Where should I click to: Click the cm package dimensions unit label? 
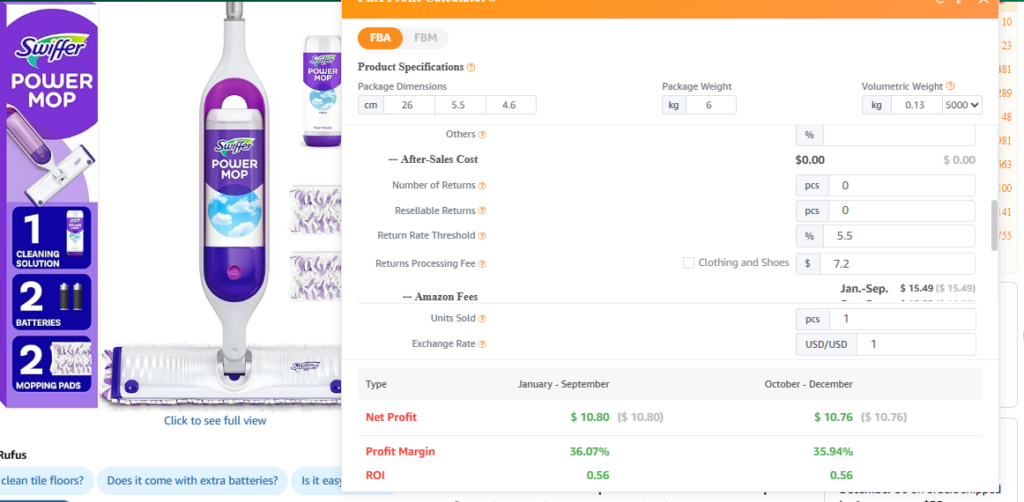[x=370, y=104]
